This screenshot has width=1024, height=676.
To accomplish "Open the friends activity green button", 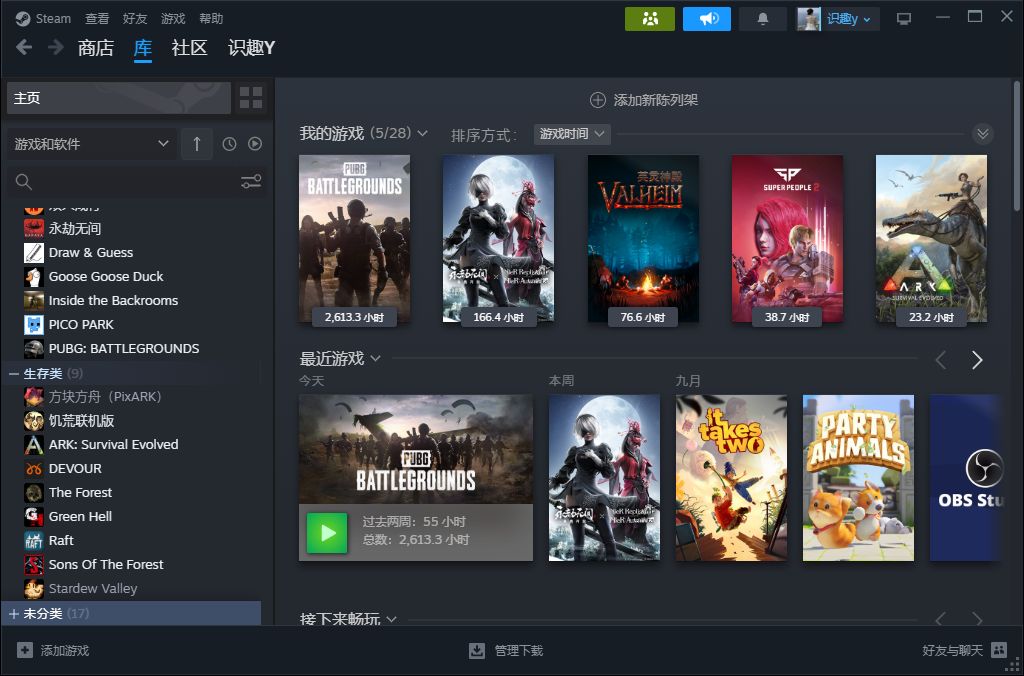I will pyautogui.click(x=649, y=19).
